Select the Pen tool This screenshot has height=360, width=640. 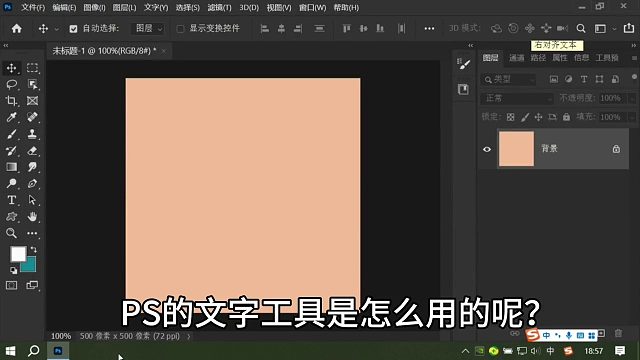(32, 184)
